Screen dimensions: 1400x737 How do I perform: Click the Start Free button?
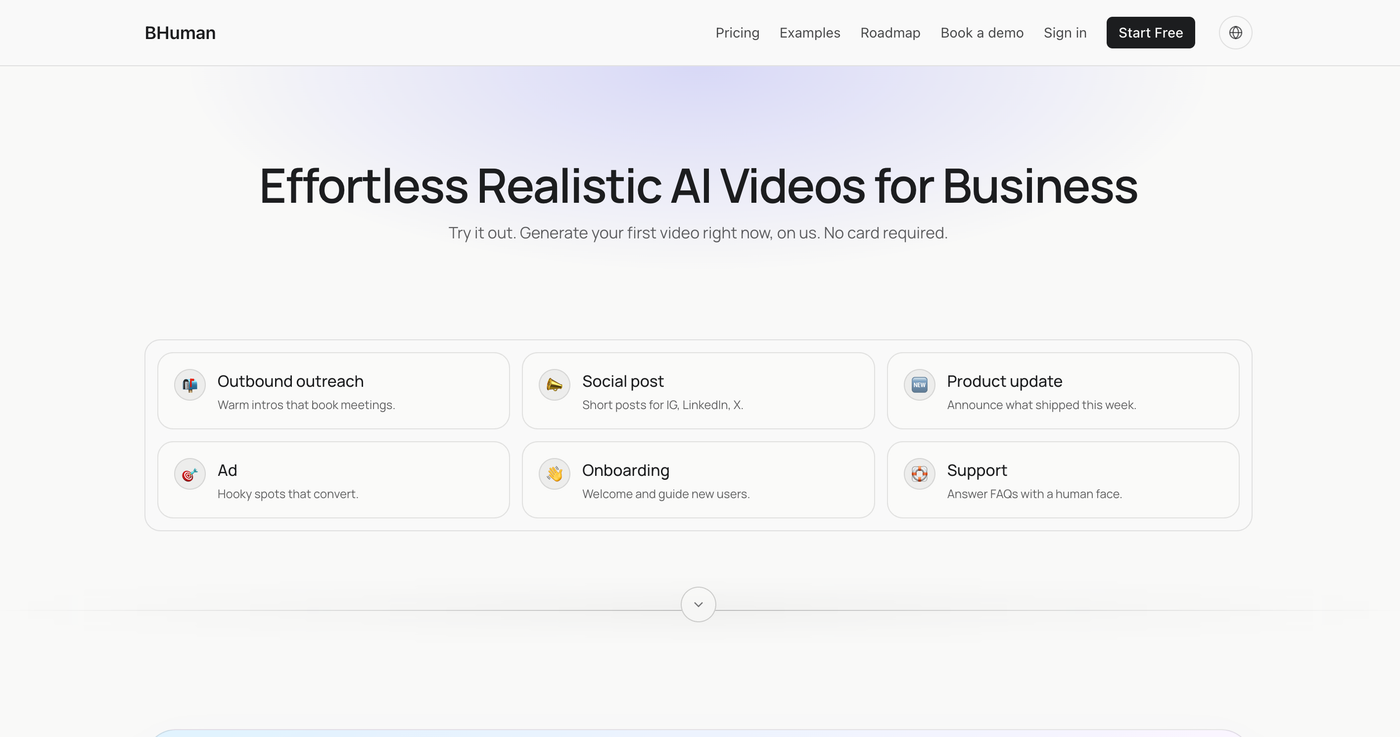tap(1150, 33)
